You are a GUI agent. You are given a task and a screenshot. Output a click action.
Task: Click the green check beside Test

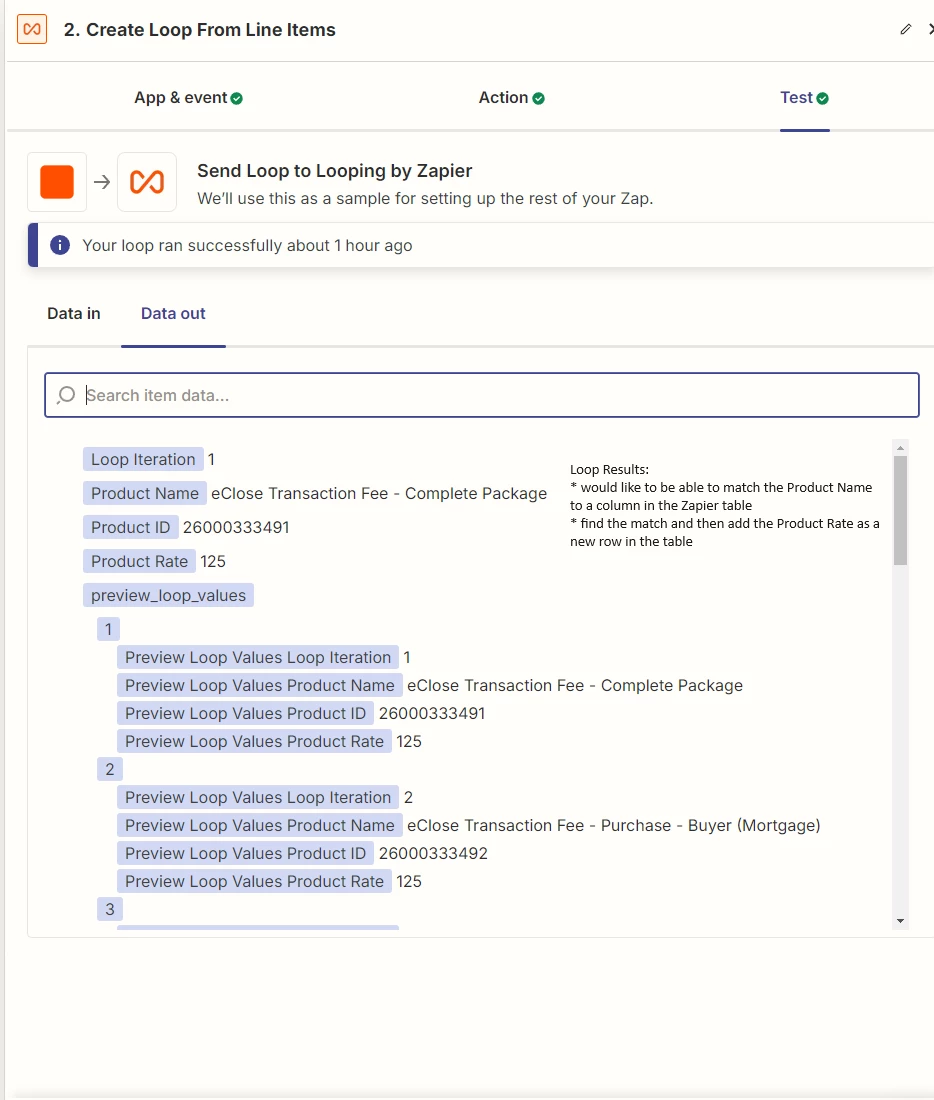click(822, 98)
